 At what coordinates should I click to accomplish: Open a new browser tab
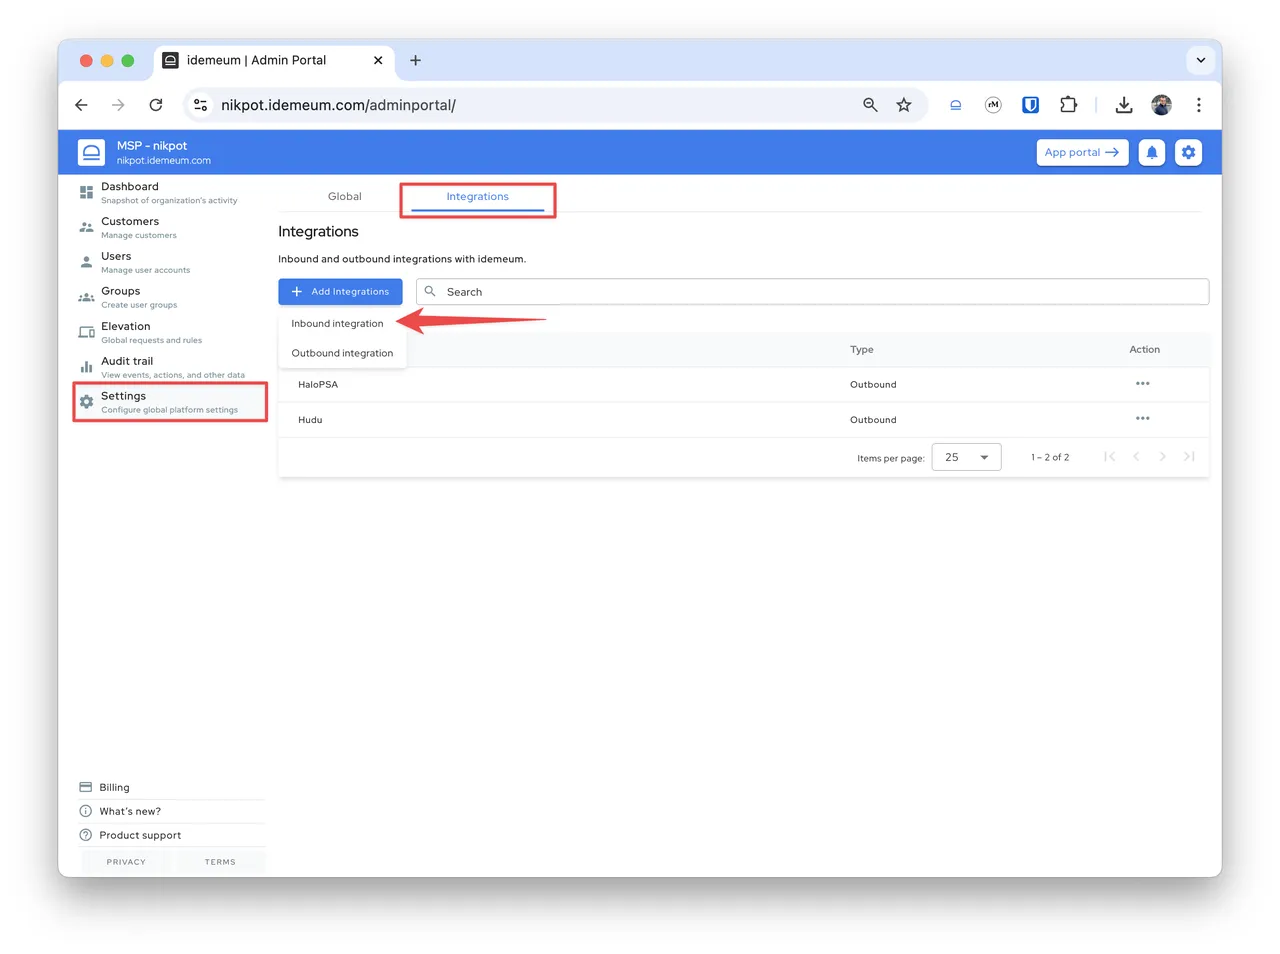415,60
